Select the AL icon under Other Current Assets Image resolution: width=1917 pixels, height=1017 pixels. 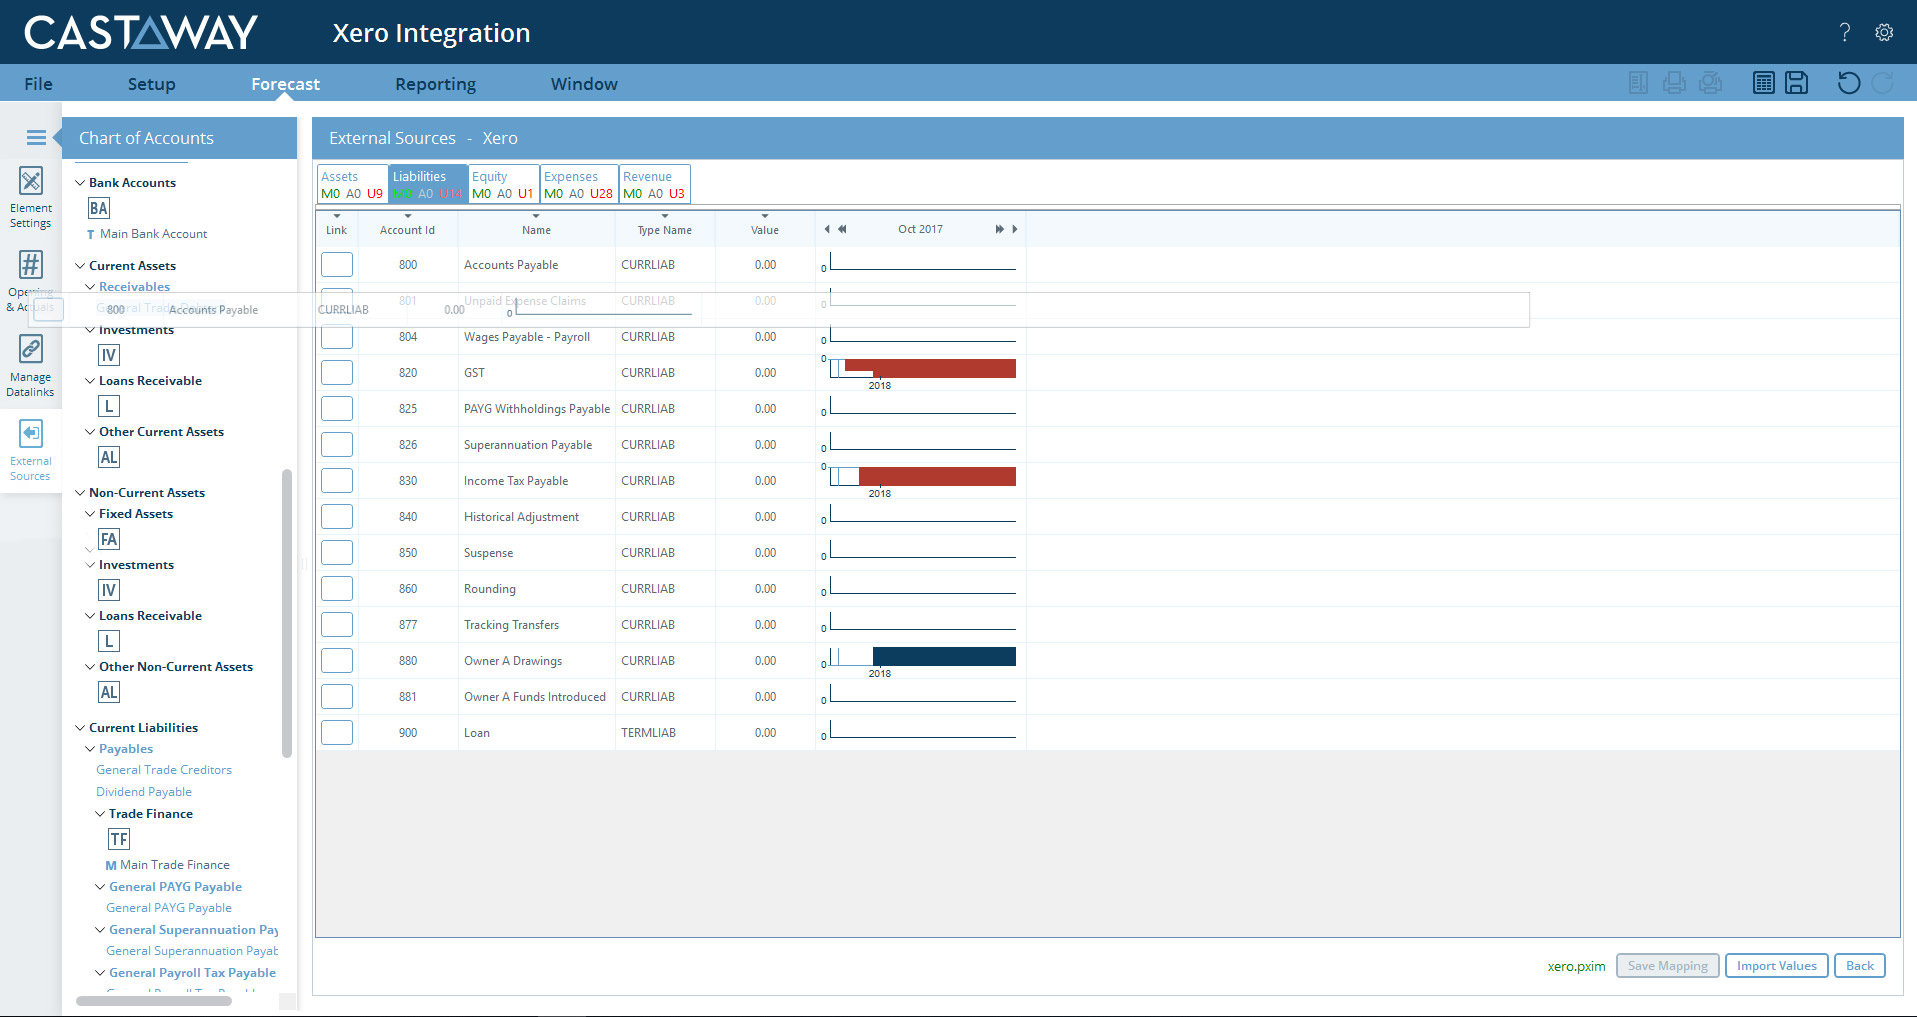(109, 457)
